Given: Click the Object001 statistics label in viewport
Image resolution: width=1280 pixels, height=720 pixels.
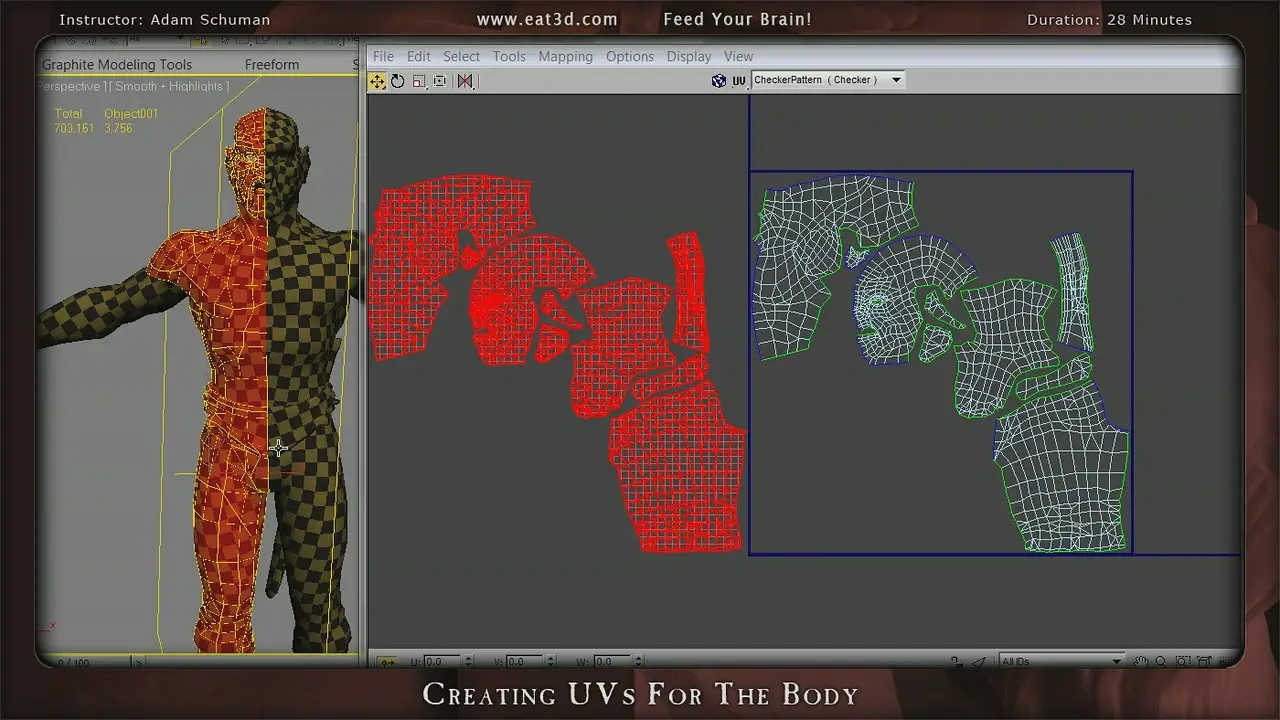Looking at the screenshot, I should point(131,114).
